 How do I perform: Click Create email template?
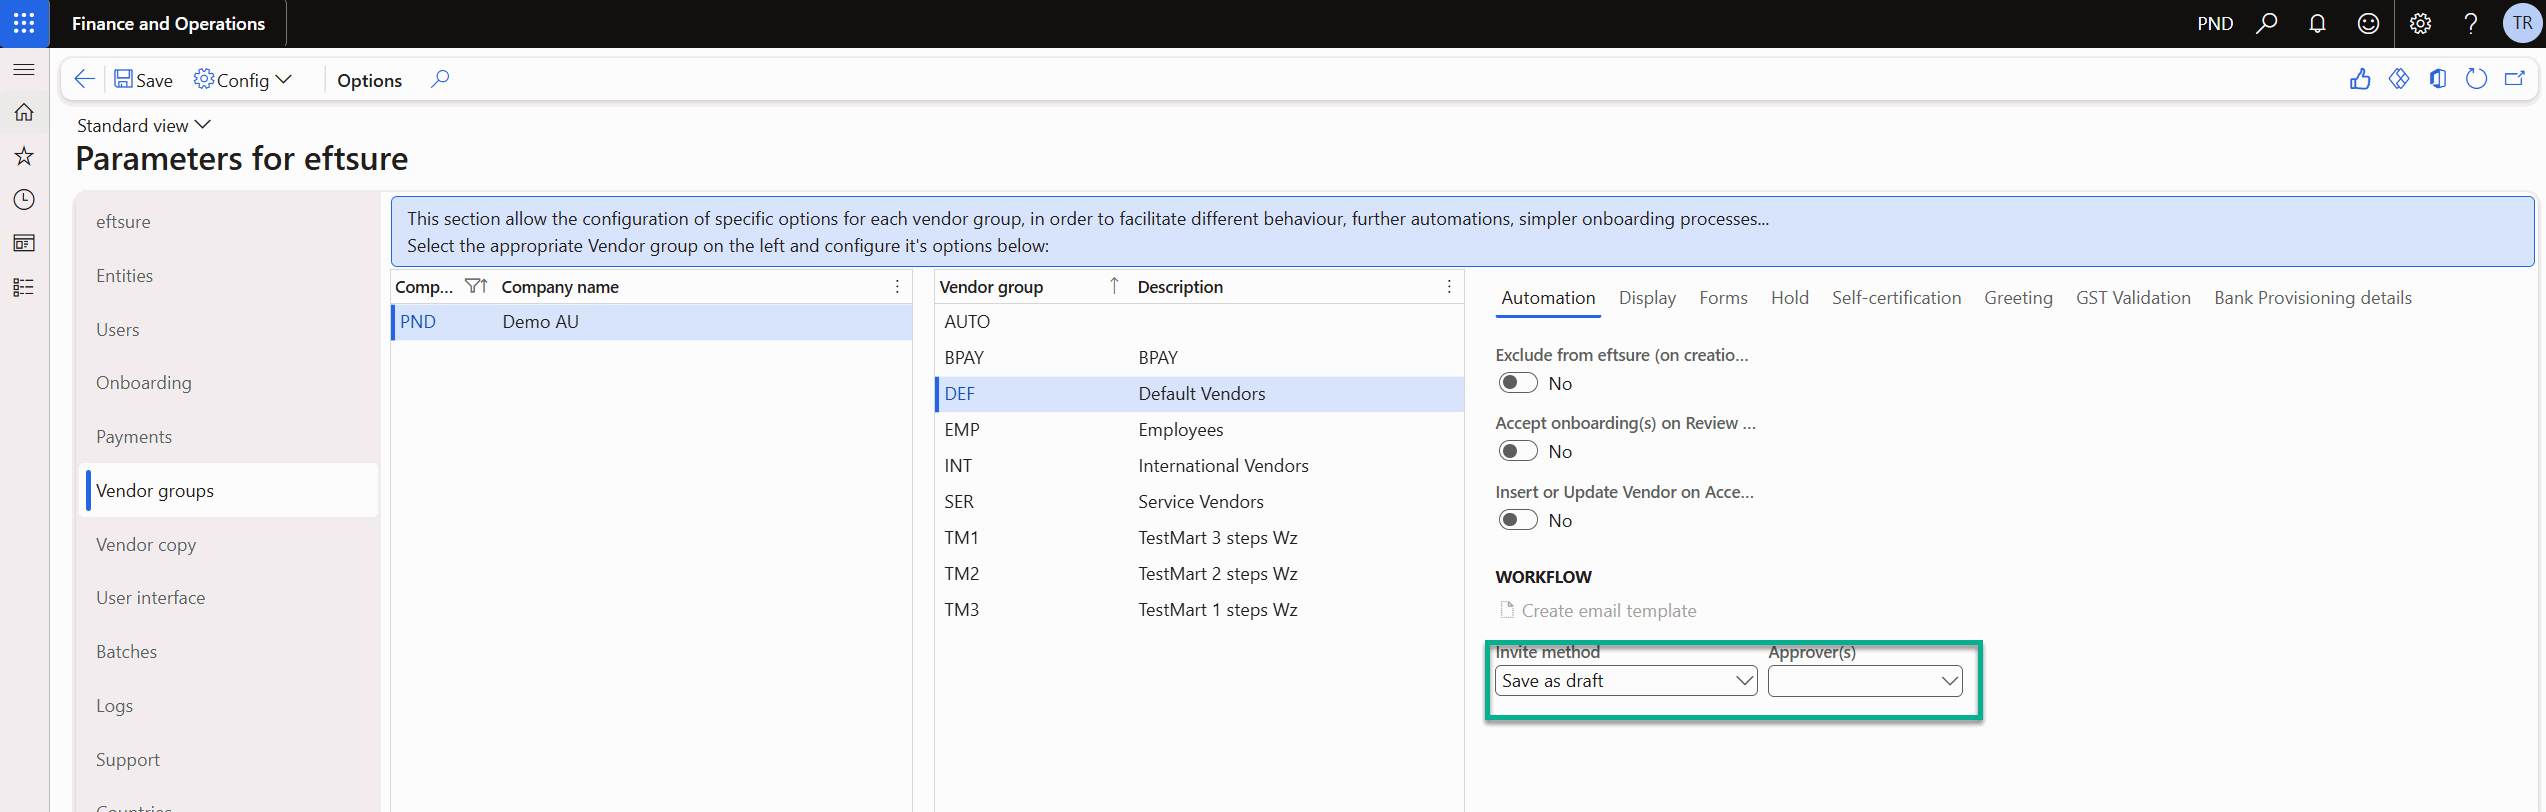[1598, 611]
